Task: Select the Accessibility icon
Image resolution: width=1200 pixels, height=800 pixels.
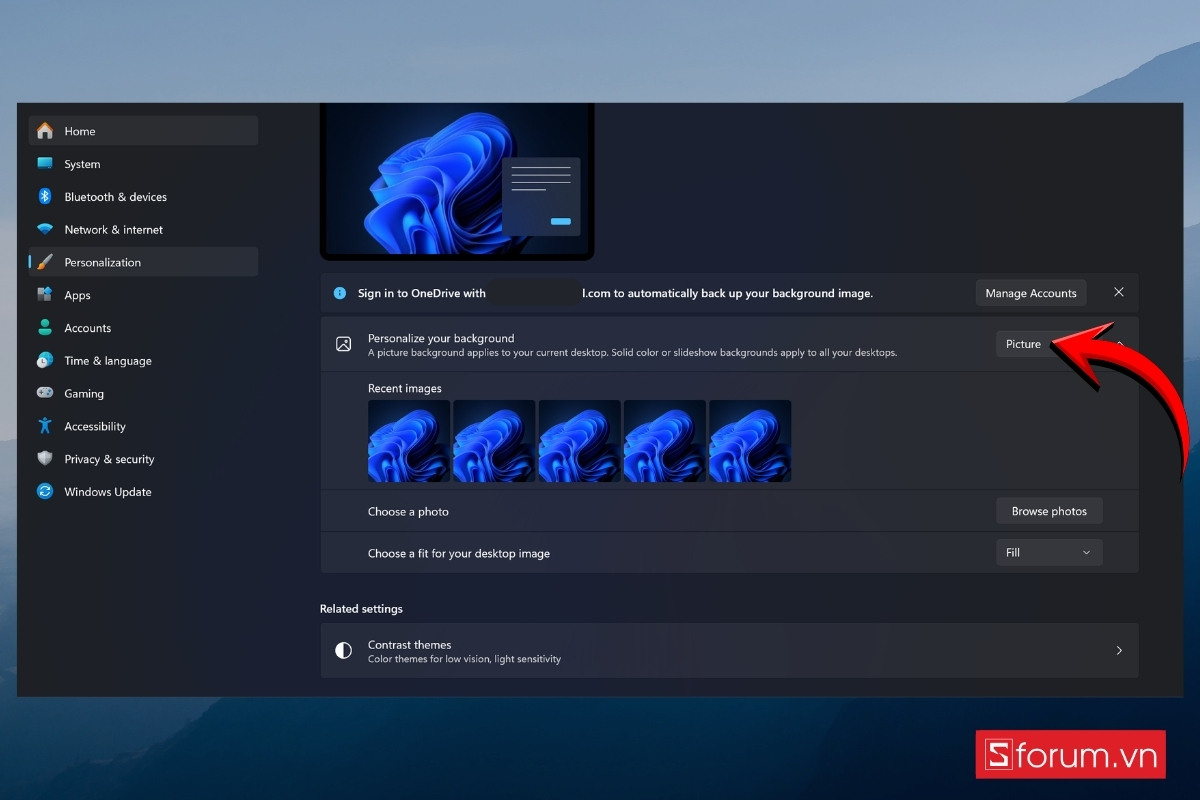Action: click(44, 426)
